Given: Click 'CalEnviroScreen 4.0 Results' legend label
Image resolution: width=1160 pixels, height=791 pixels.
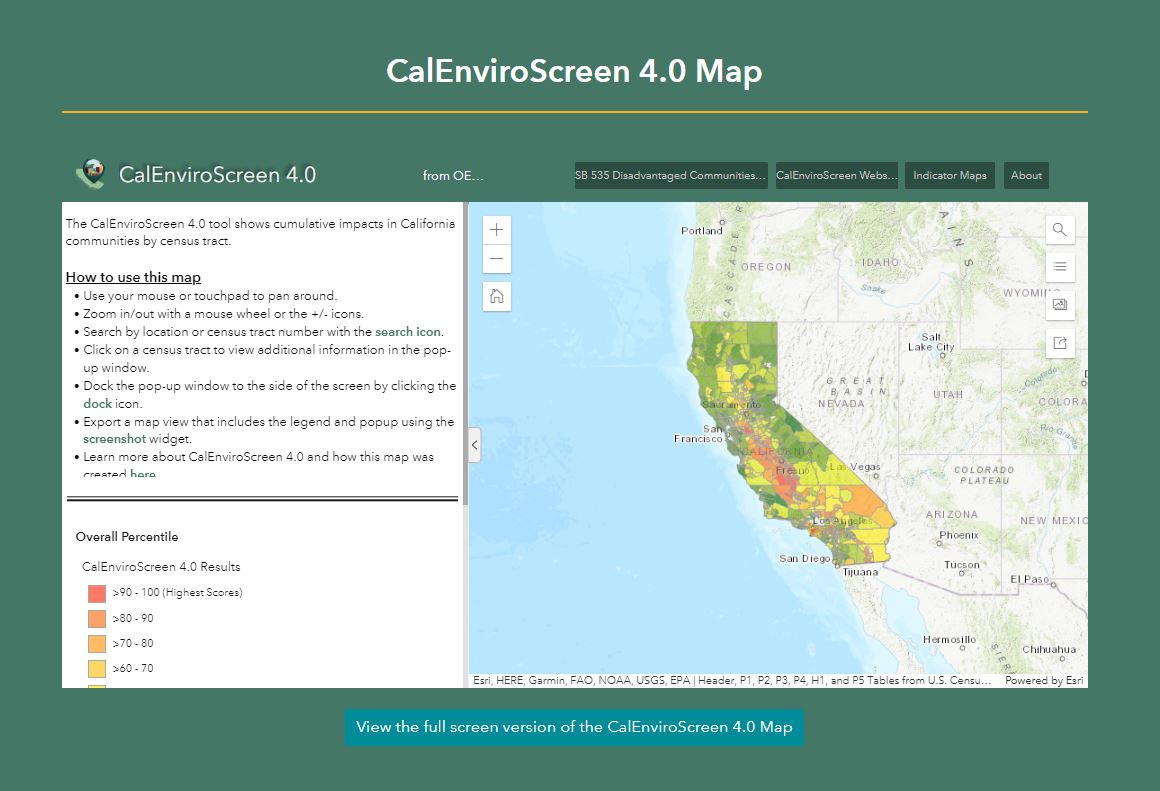Looking at the screenshot, I should (x=161, y=567).
